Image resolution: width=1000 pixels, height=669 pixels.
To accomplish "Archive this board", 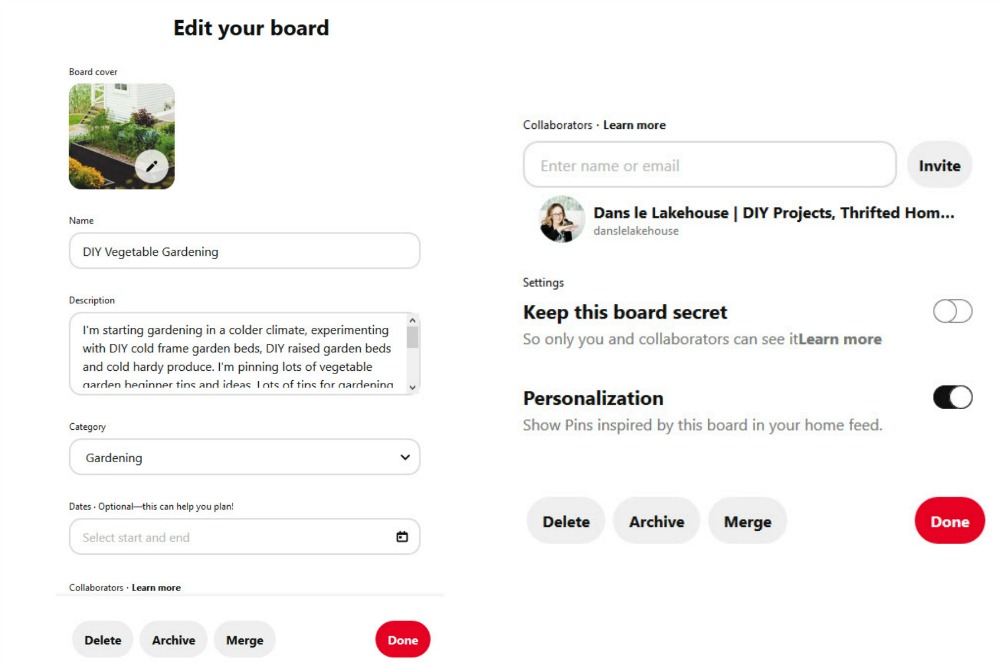I will click(x=656, y=520).
